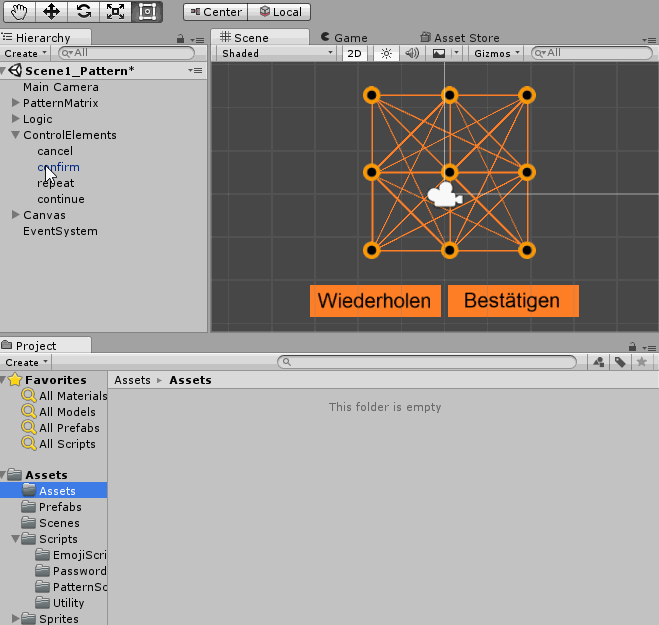Screen dimensions: 659x625
Task: Open the Gizmos dropdown
Action: pyautogui.click(x=496, y=53)
